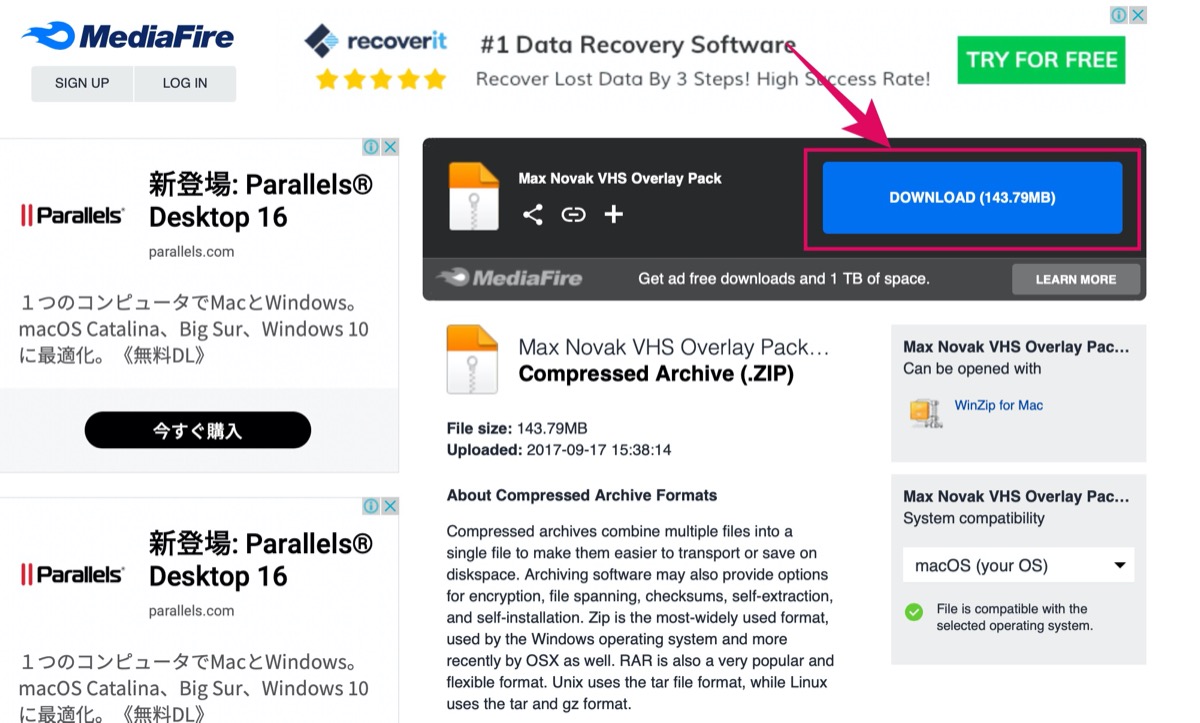Click the file title in the dark download bar
Screen dimensions: 1200x723
620,178
